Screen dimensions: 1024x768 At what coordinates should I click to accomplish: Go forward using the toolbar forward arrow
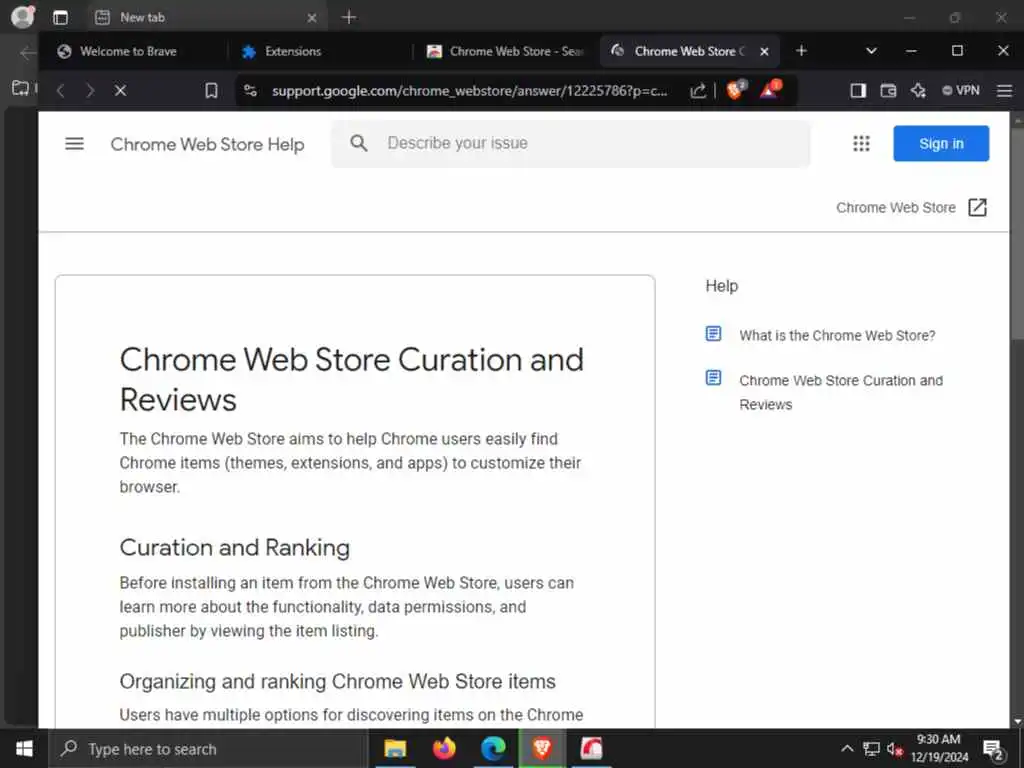coord(90,90)
